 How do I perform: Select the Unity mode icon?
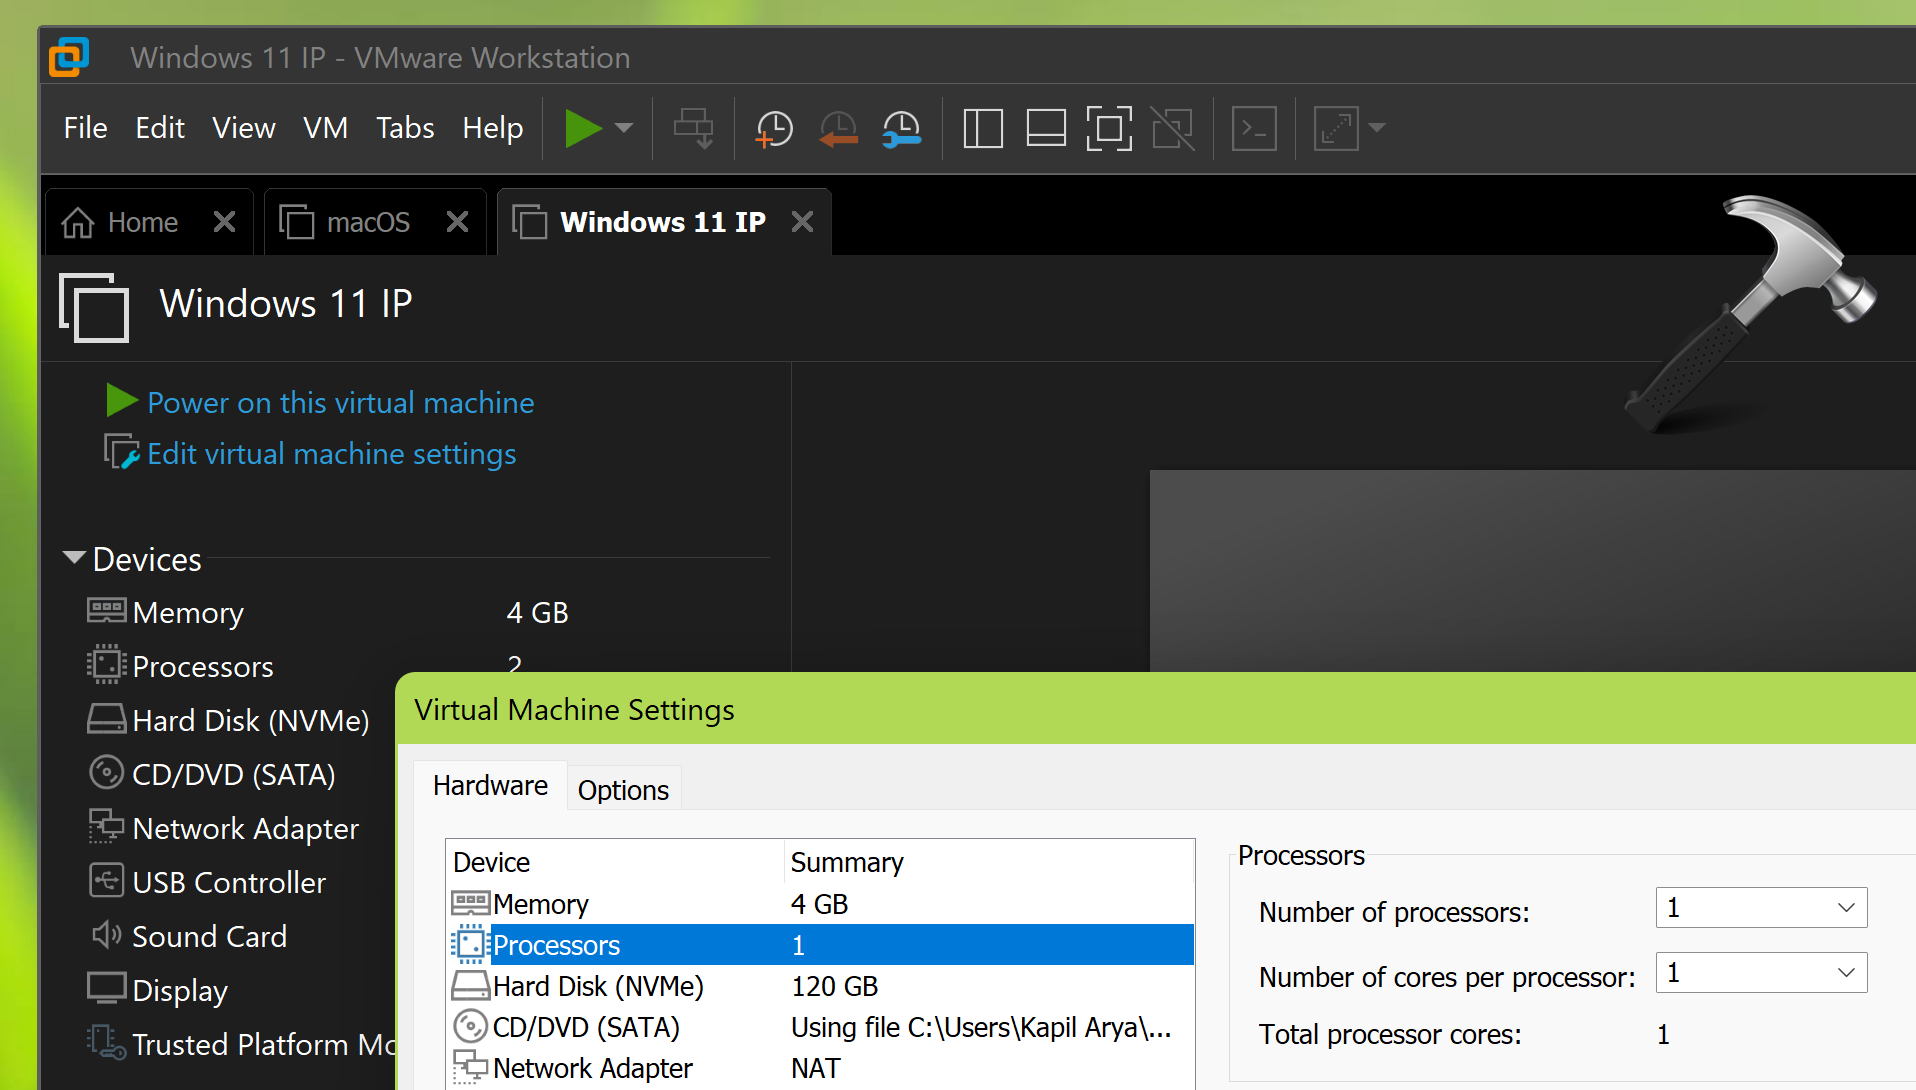(x=1172, y=128)
